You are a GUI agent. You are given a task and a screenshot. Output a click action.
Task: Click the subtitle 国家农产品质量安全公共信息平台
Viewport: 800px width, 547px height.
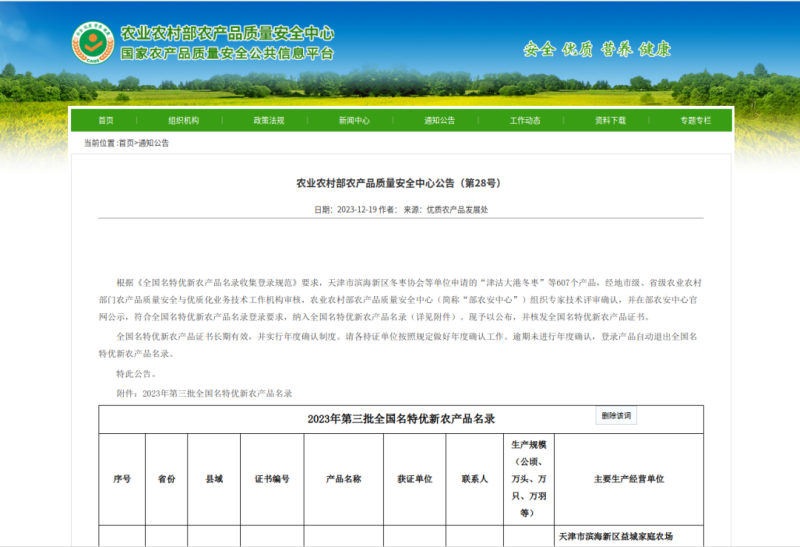point(228,53)
